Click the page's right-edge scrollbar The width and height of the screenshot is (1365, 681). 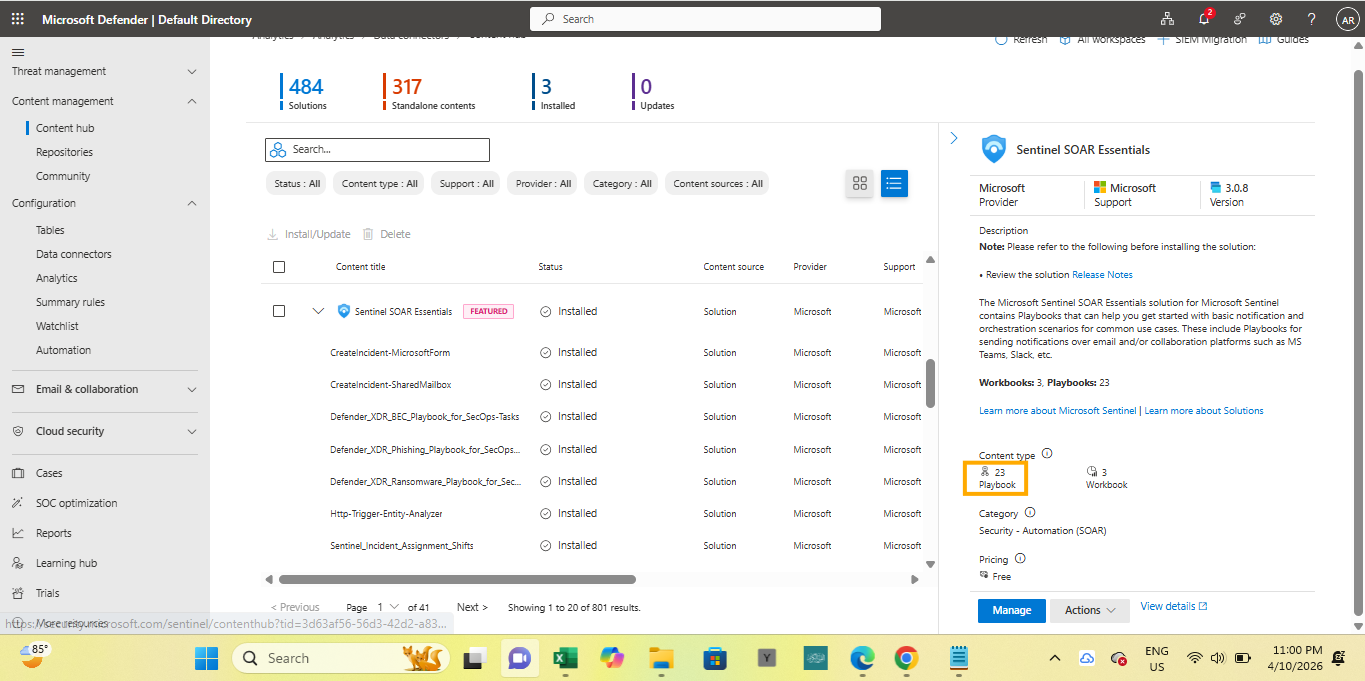(1358, 342)
